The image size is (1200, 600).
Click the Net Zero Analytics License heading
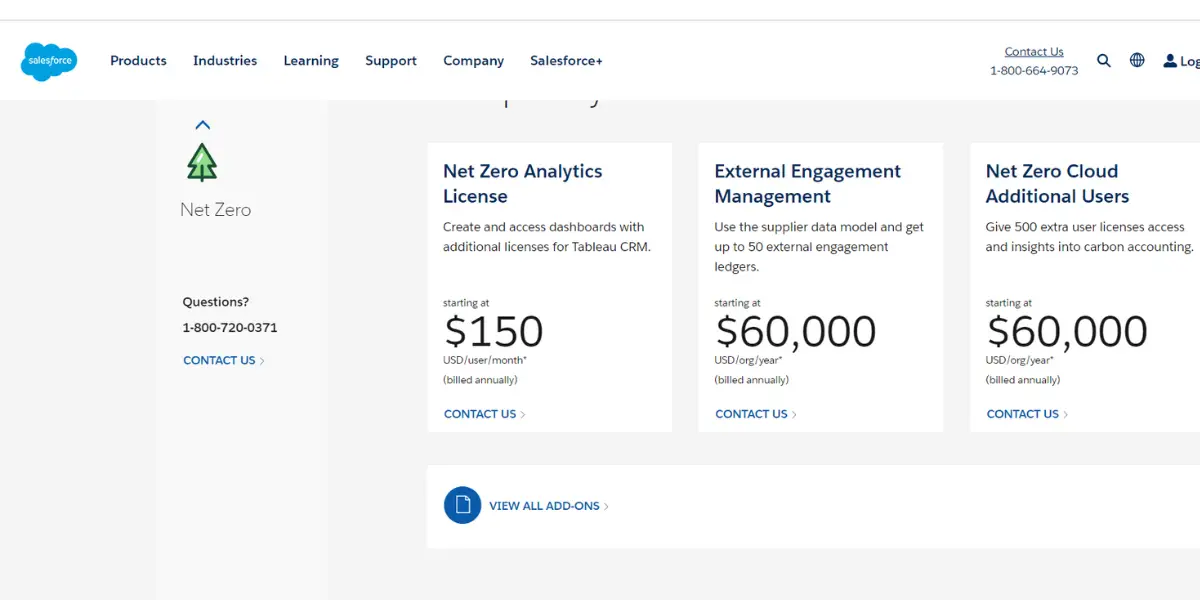pos(523,184)
